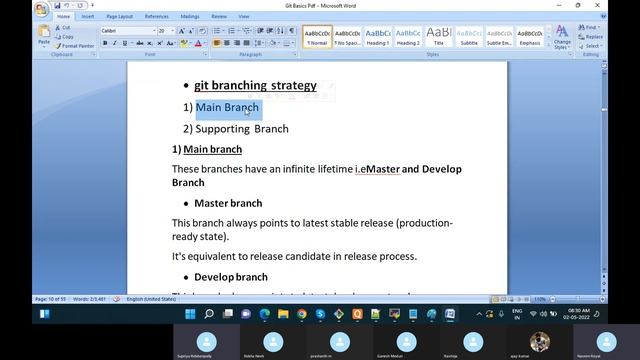Align text right
This screenshot has width=640, height=360.
237,43
